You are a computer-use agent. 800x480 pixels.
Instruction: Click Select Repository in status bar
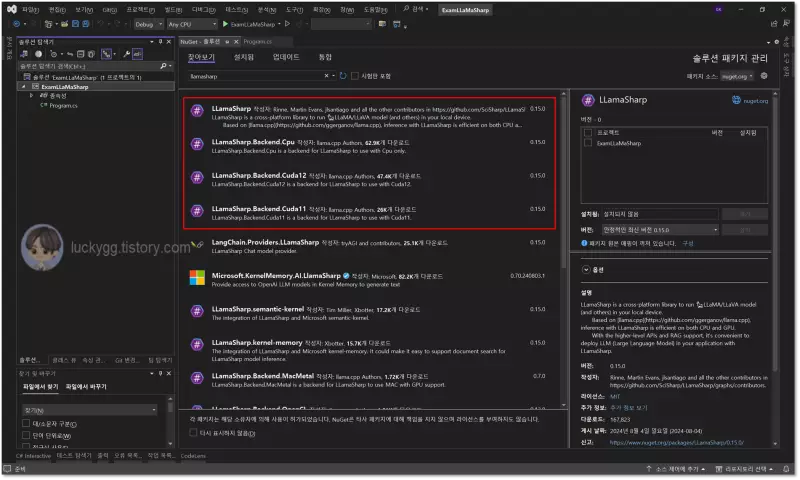[x=744, y=469]
